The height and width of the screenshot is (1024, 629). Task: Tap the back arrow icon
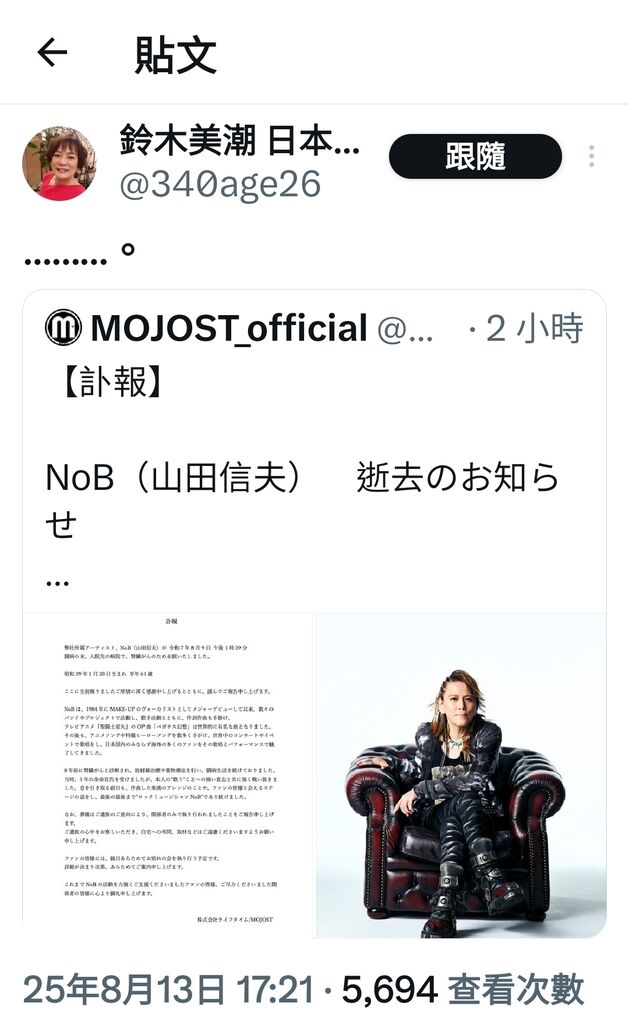[x=52, y=53]
